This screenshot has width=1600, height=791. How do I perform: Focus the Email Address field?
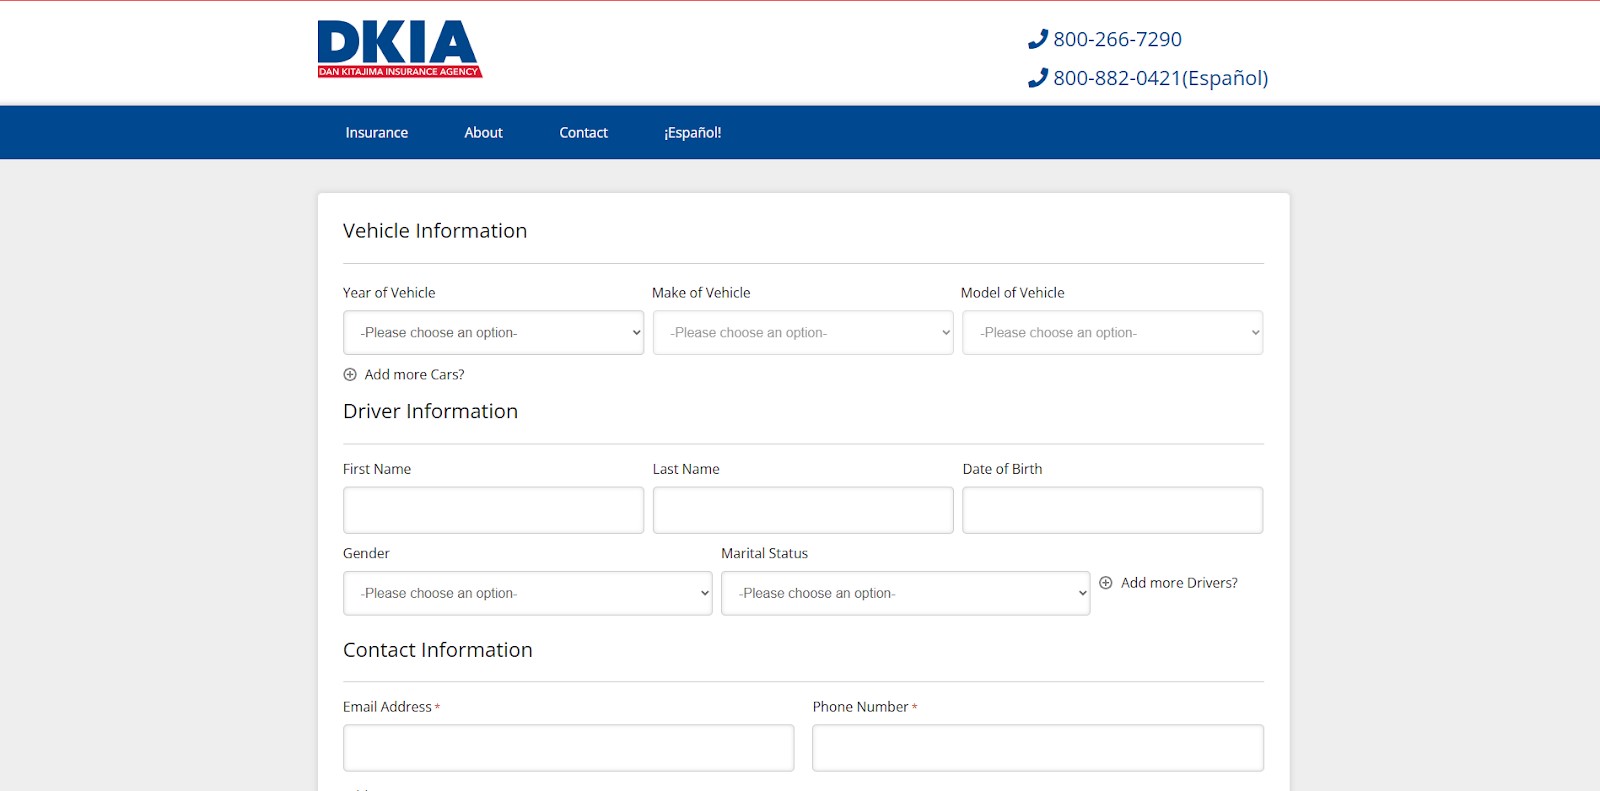pos(568,748)
